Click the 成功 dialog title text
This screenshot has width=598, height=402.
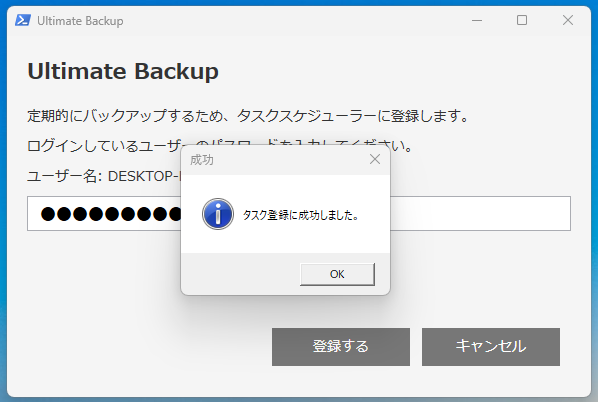202,160
